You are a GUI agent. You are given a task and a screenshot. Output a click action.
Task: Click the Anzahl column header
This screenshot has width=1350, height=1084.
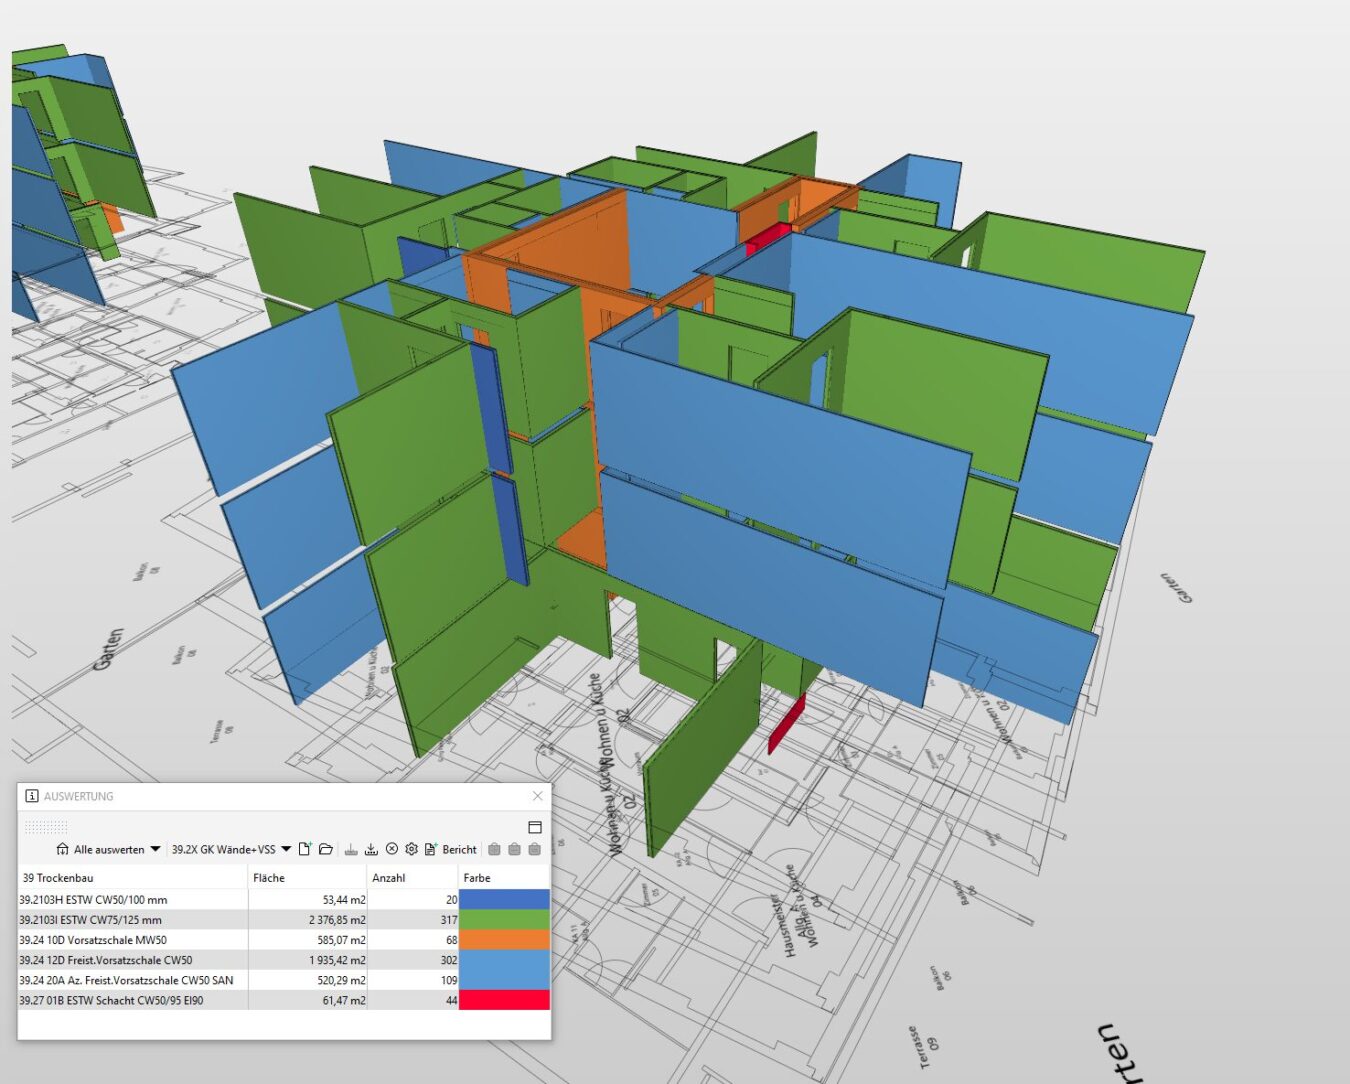tap(389, 877)
